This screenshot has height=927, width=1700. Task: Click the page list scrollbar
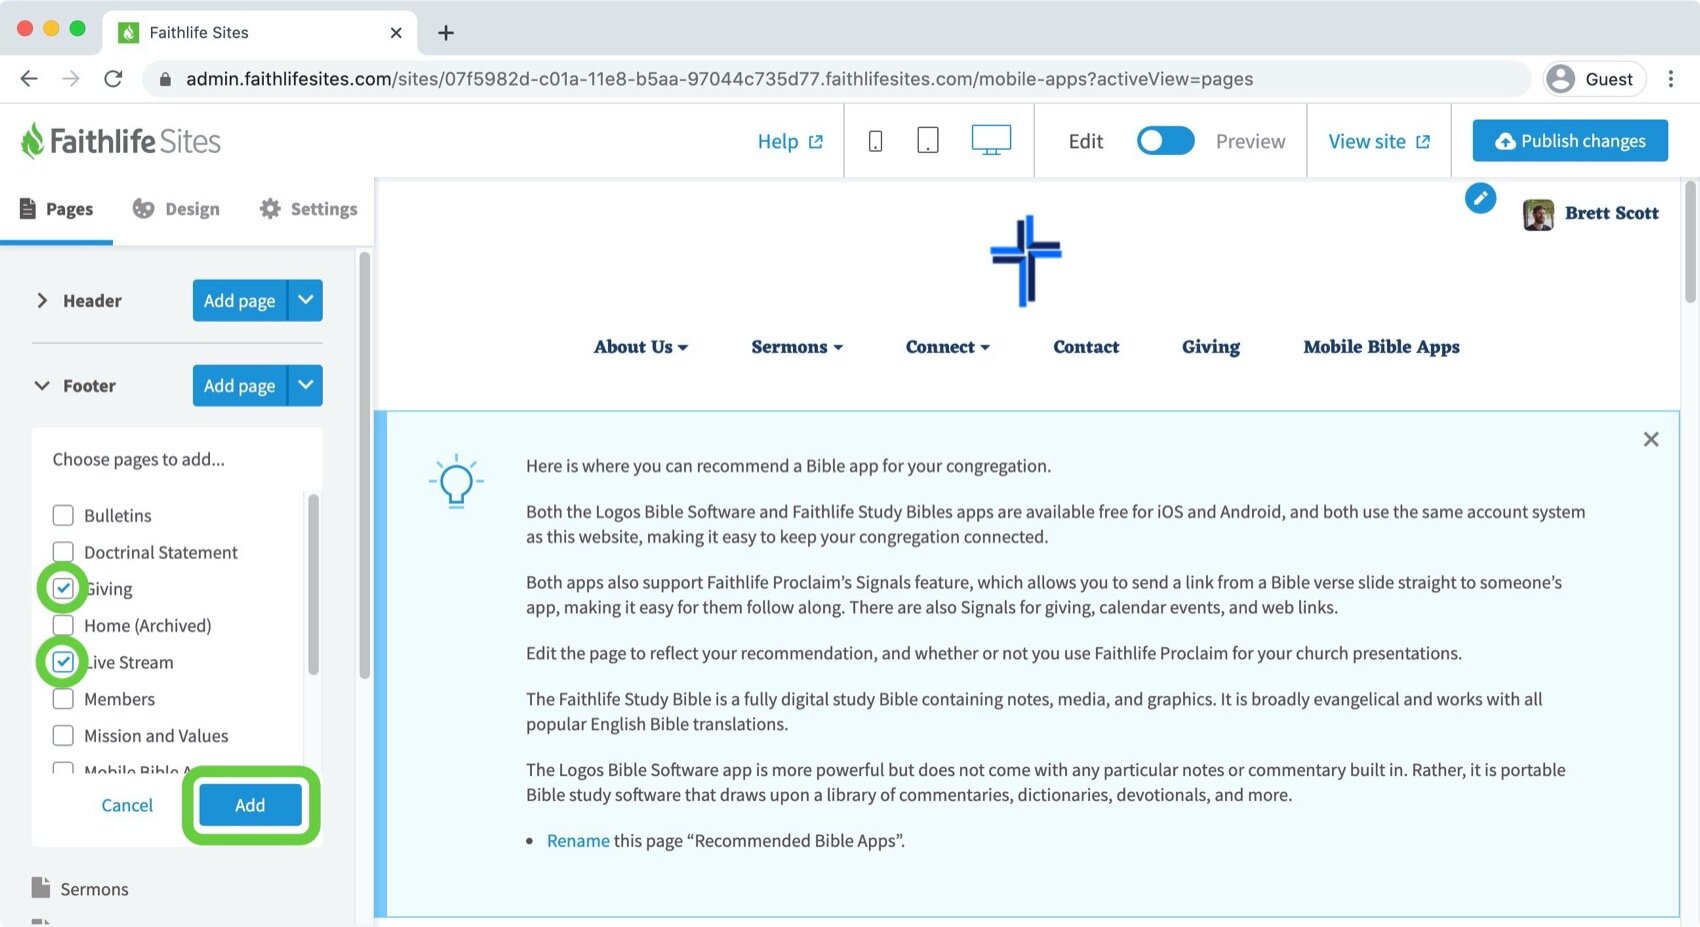click(x=313, y=585)
